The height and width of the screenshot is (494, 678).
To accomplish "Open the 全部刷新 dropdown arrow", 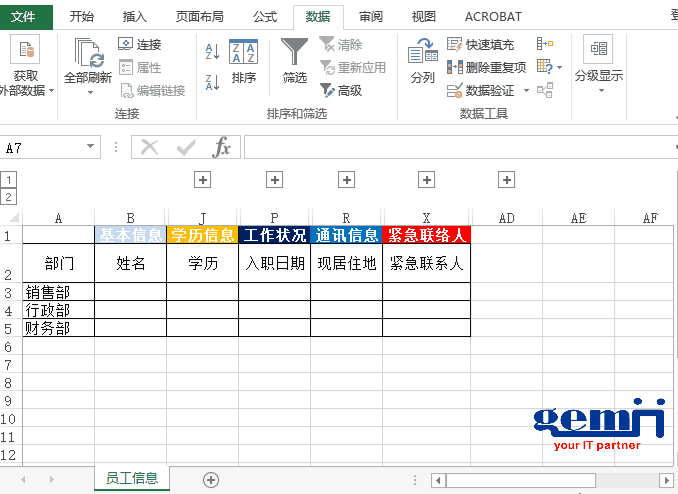I will point(90,92).
